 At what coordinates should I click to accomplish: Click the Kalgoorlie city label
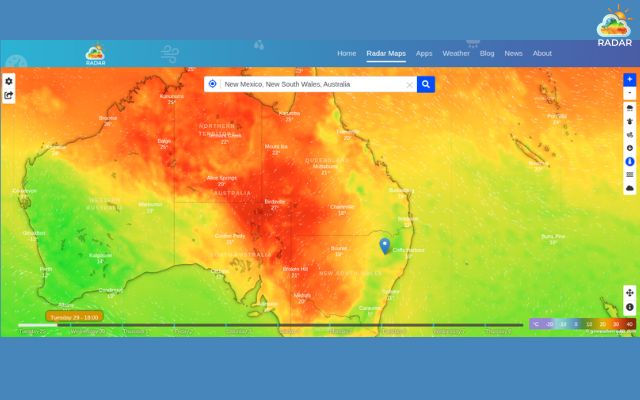pos(100,256)
